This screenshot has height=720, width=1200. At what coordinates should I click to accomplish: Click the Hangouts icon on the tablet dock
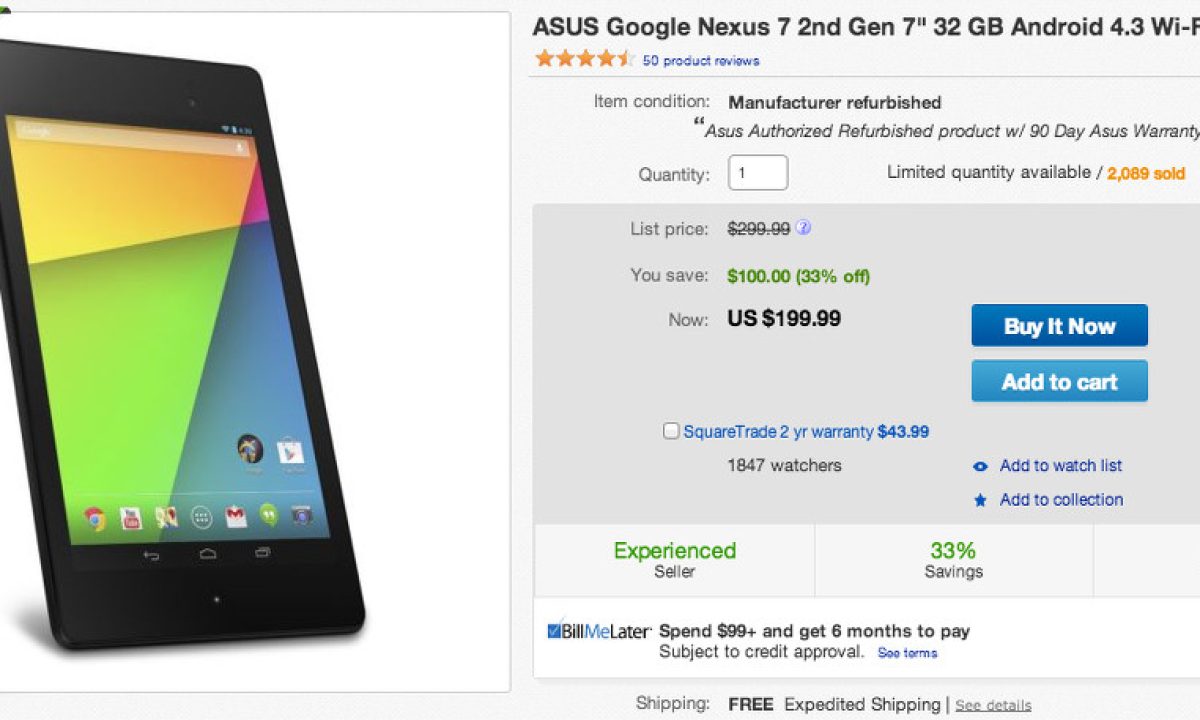(268, 516)
